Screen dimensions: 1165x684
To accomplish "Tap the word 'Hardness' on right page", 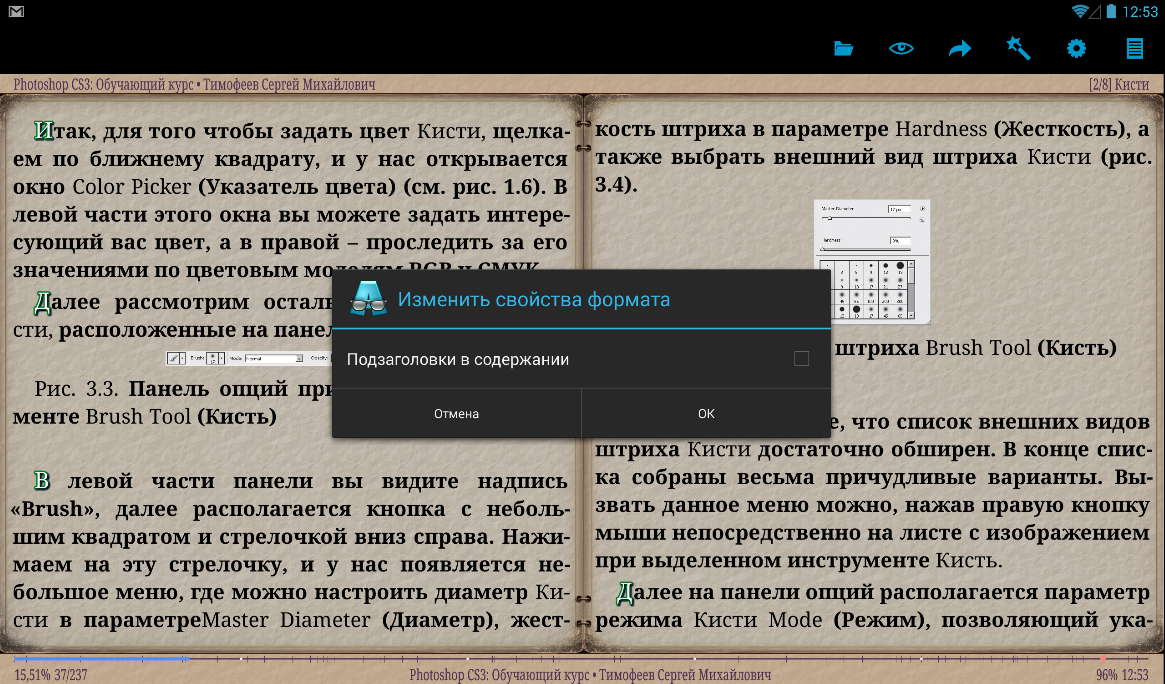I will point(941,129).
